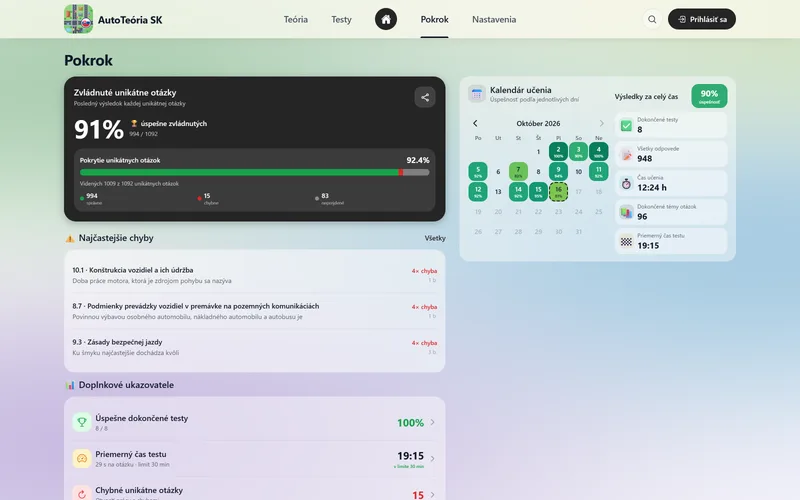Click the average test time checkered flag icon

(626, 241)
